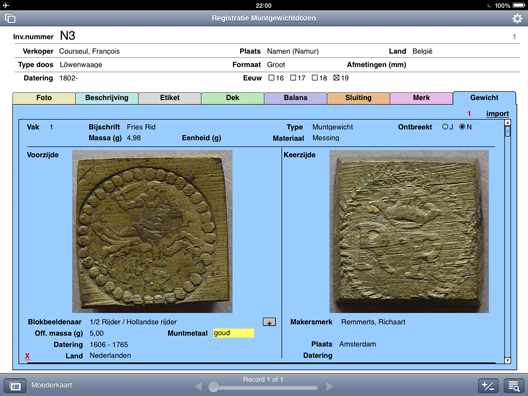Image resolution: width=528 pixels, height=396 pixels.
Task: Click the airplane mode icon in status bar
Action: (x=6, y=5)
